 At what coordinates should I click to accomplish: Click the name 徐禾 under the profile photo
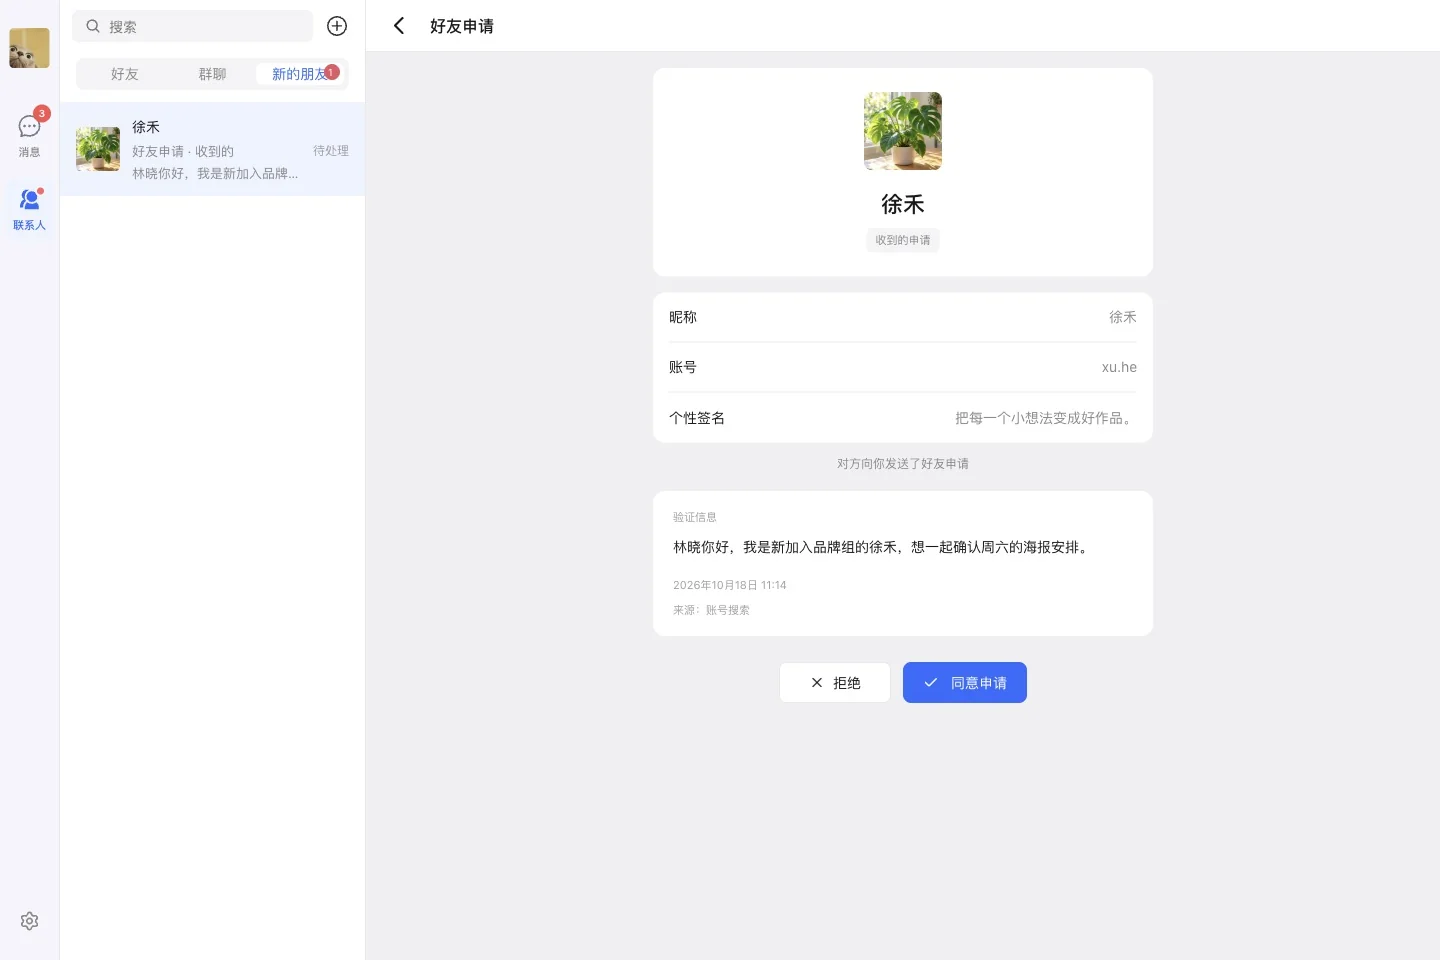click(x=903, y=204)
